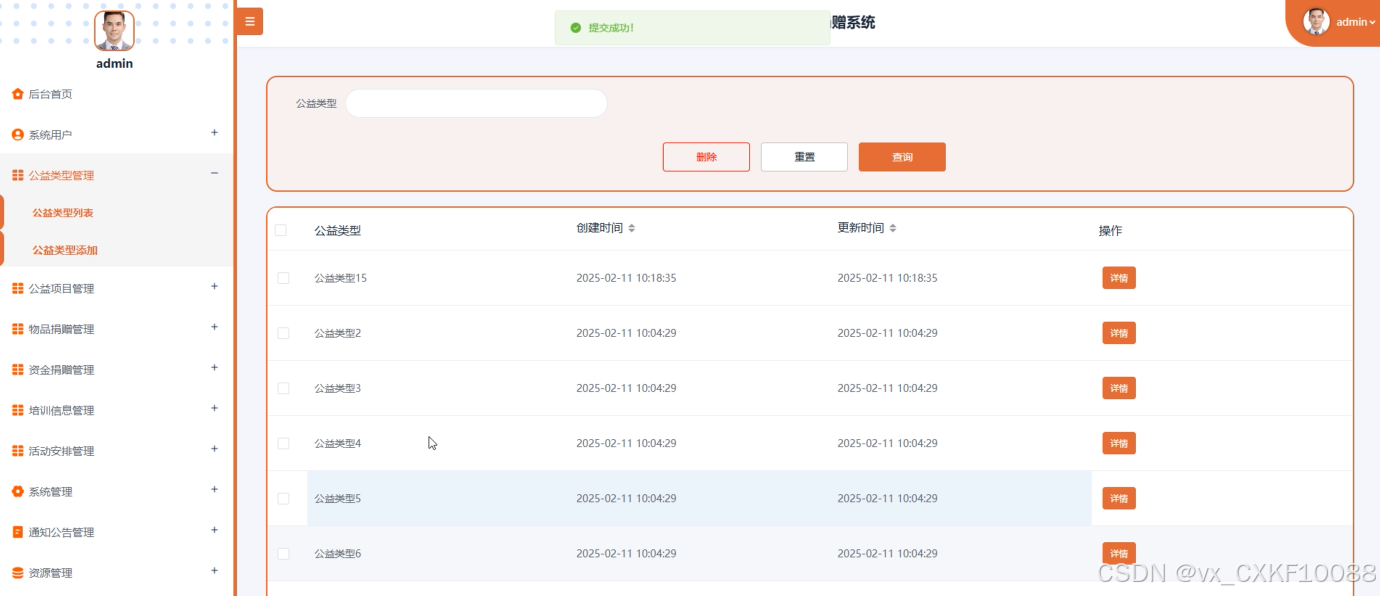Screen dimensions: 1380x596
Task: Click the document icon beside 通知公告管理
Action: 17,532
